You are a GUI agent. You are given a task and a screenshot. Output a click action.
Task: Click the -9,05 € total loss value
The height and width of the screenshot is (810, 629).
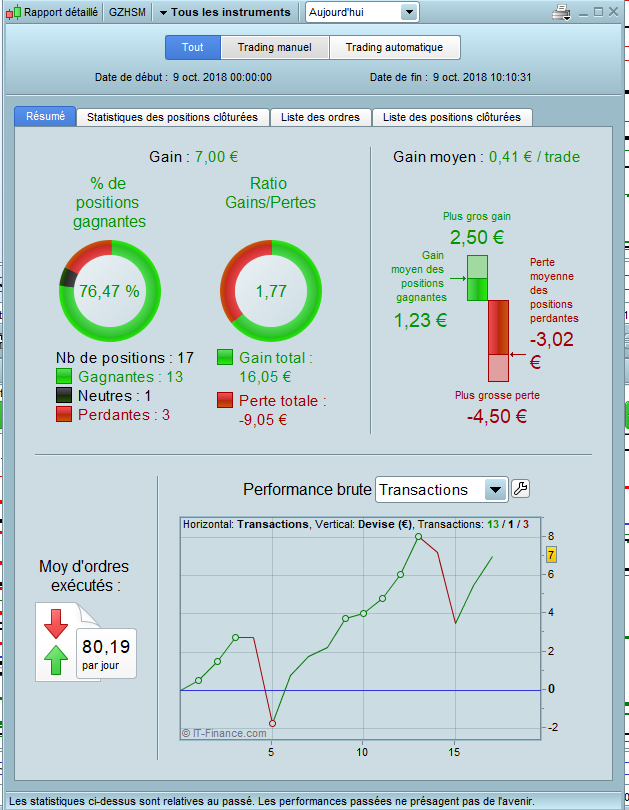(263, 419)
